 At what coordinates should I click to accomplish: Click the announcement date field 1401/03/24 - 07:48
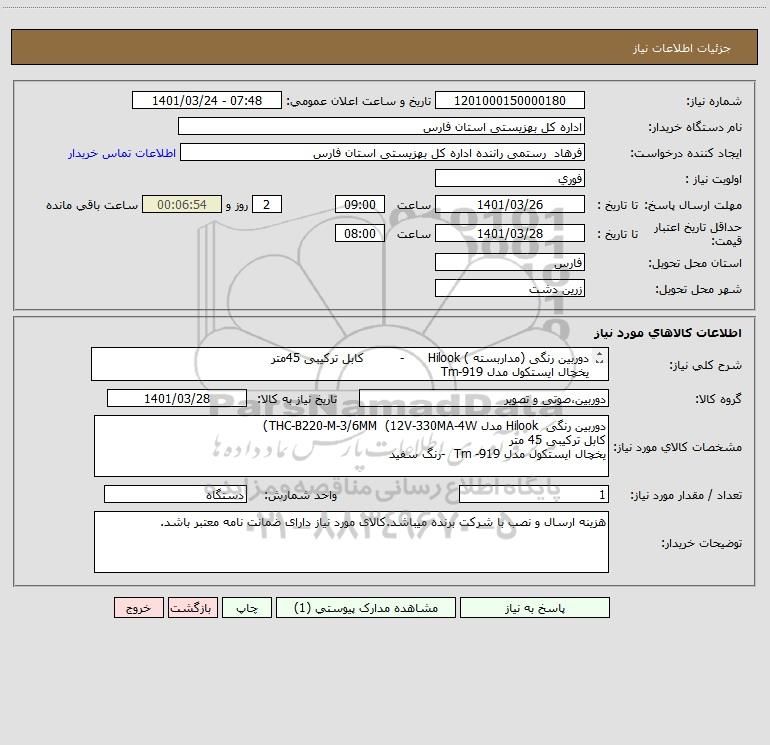tap(207, 100)
